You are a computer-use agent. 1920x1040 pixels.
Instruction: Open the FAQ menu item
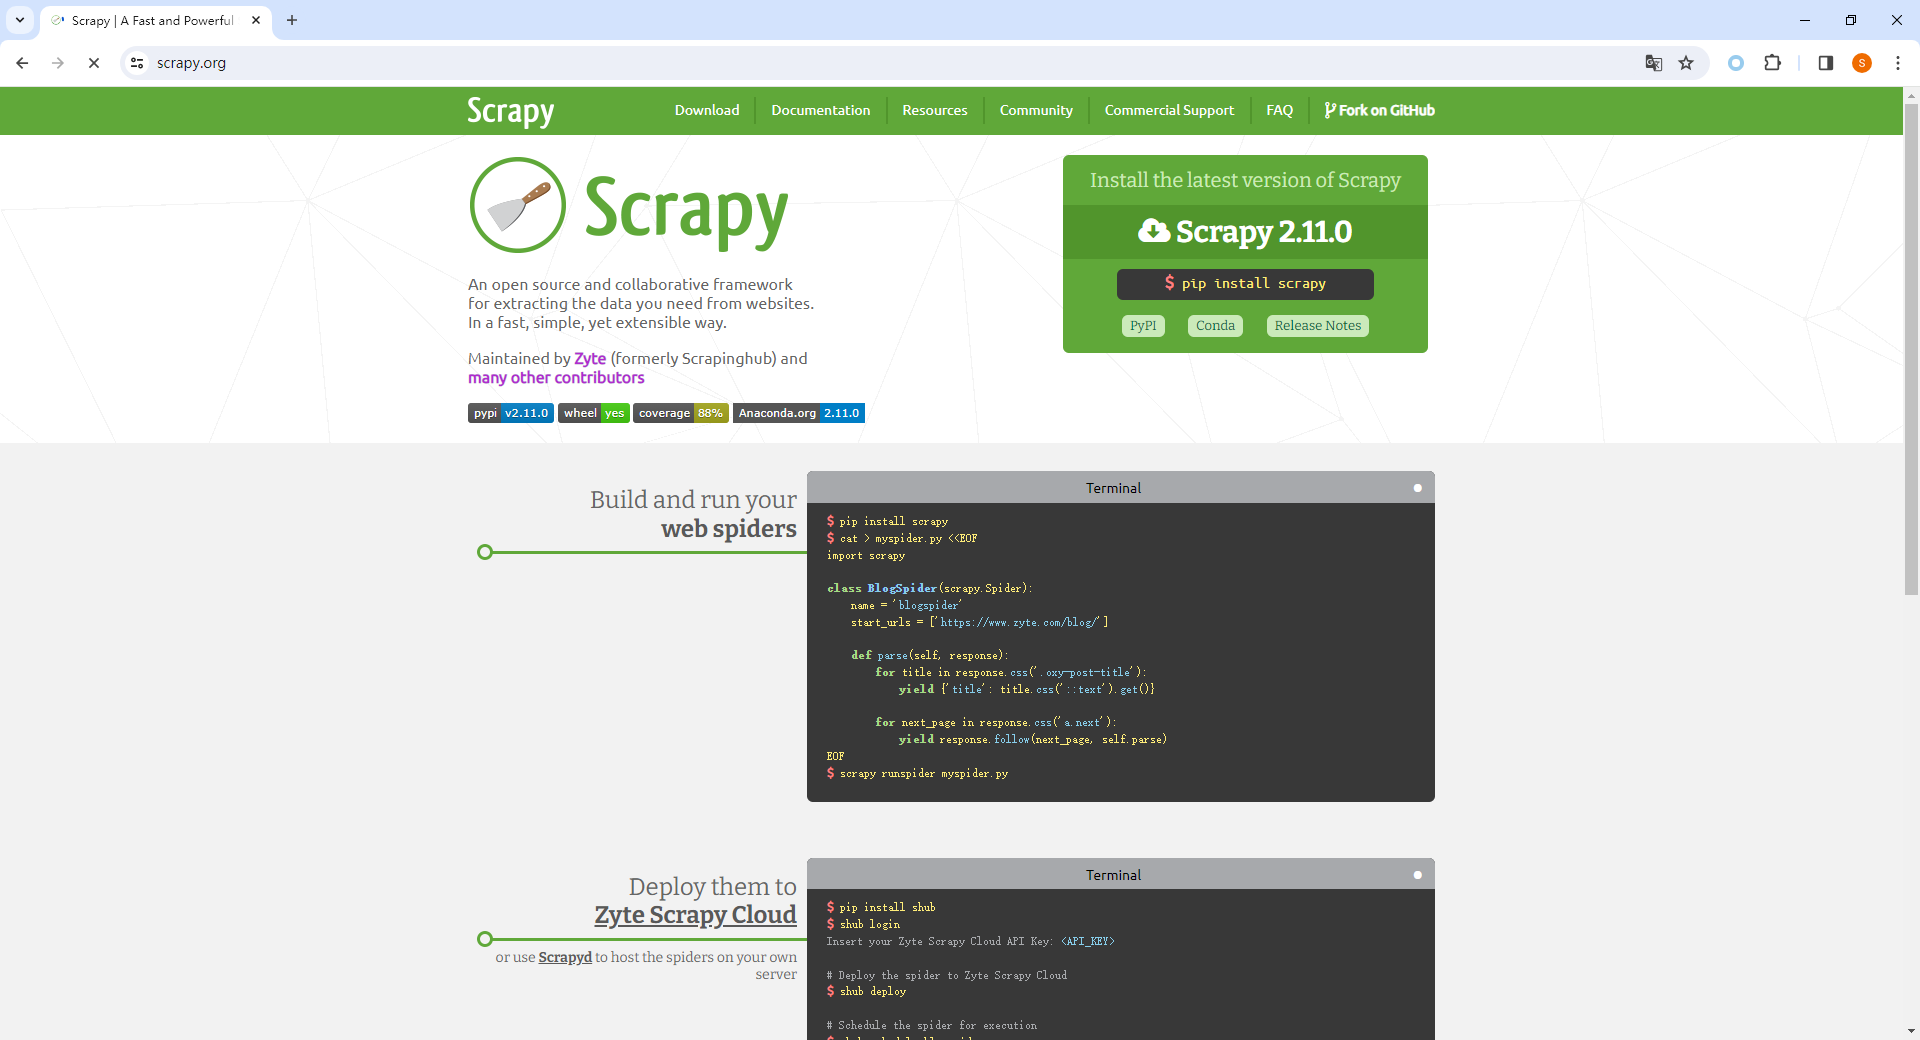point(1280,110)
